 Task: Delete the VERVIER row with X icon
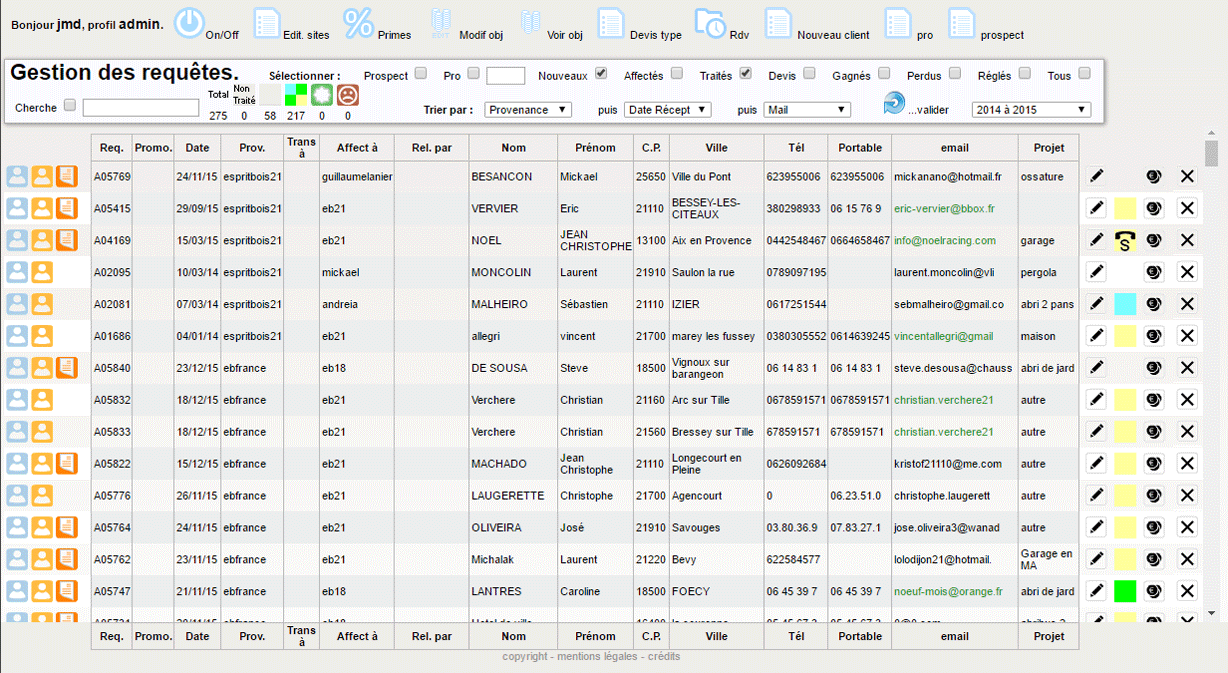(x=1187, y=208)
